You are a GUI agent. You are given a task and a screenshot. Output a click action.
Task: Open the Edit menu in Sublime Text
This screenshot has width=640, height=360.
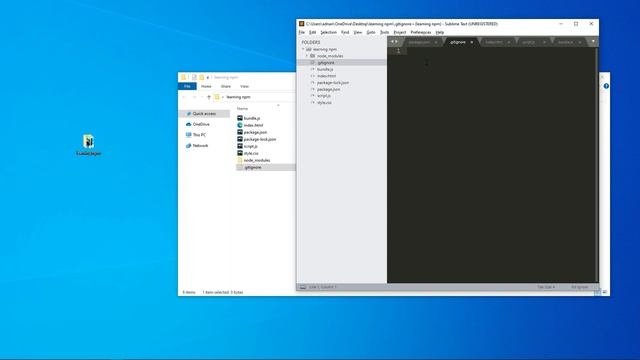coord(312,32)
